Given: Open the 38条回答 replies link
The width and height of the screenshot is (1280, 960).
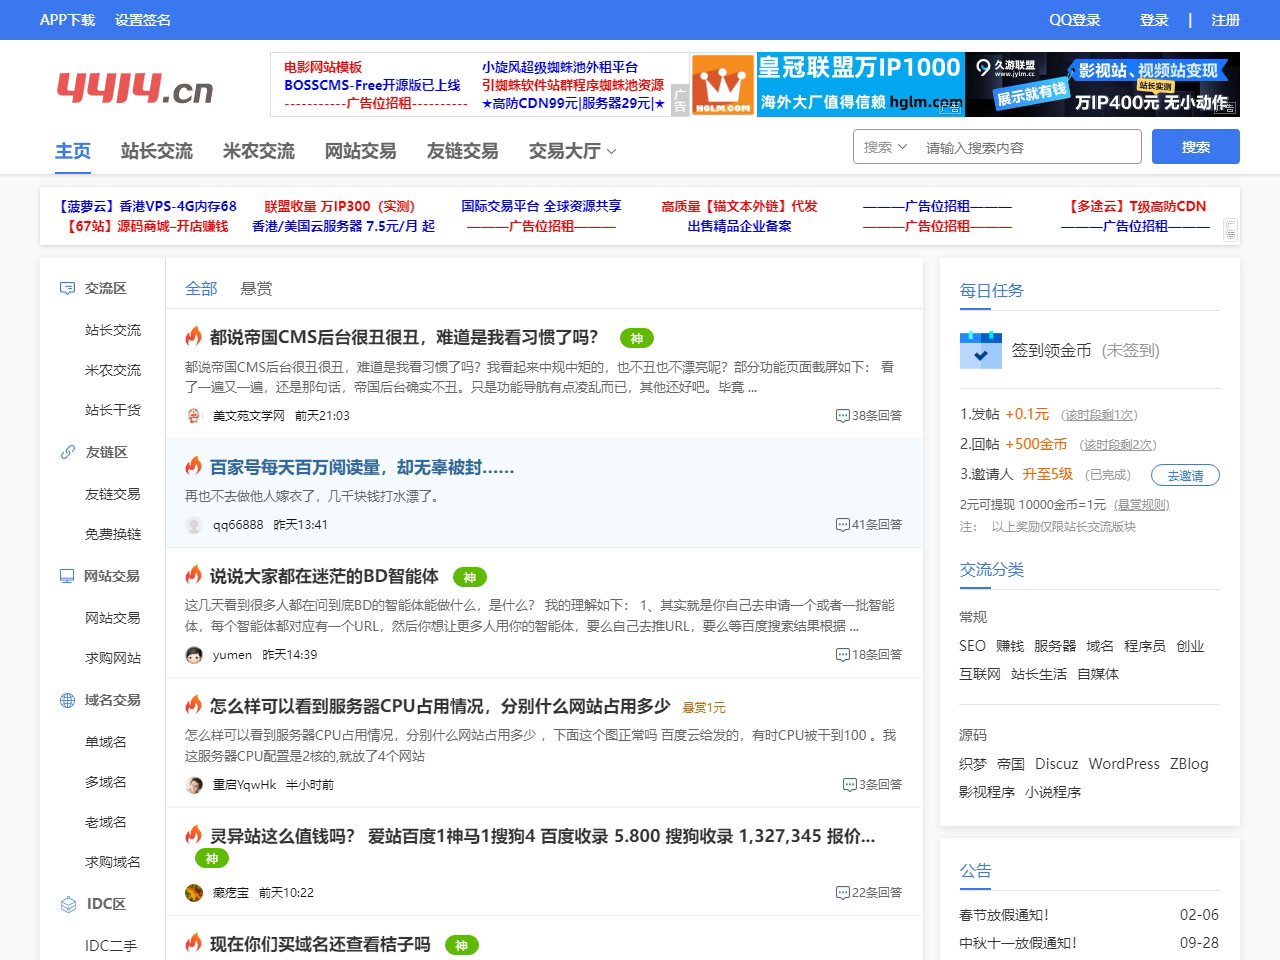Looking at the screenshot, I should (x=869, y=416).
